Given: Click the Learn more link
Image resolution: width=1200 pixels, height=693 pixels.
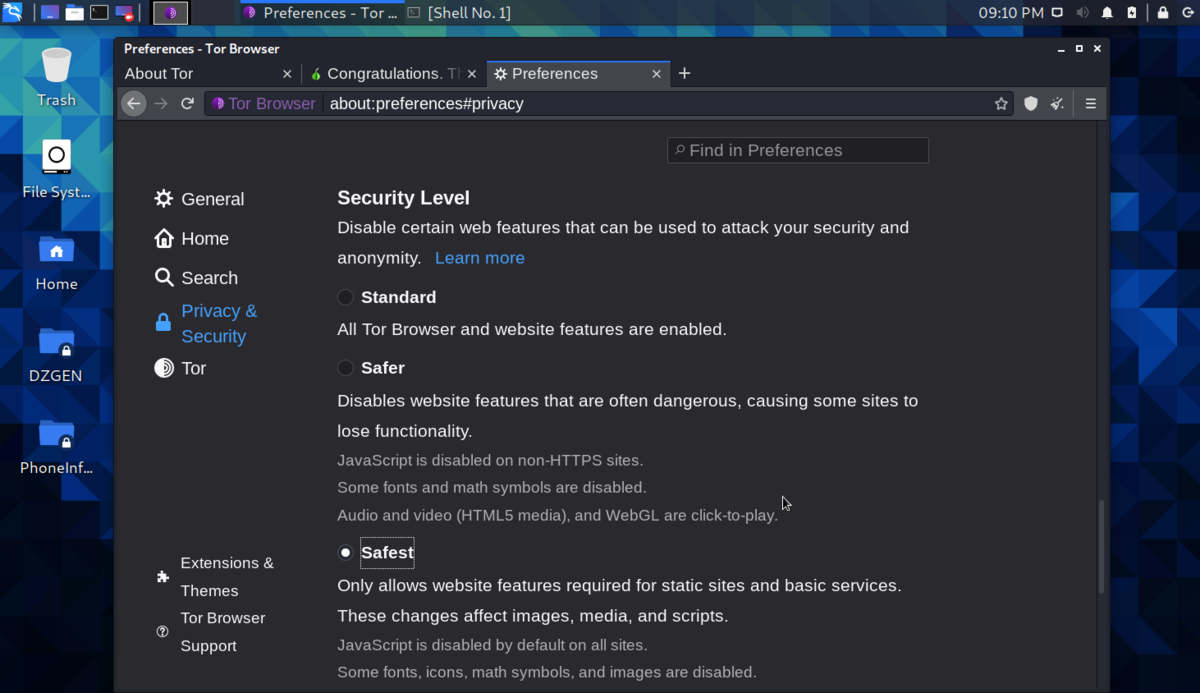Looking at the screenshot, I should (x=480, y=258).
